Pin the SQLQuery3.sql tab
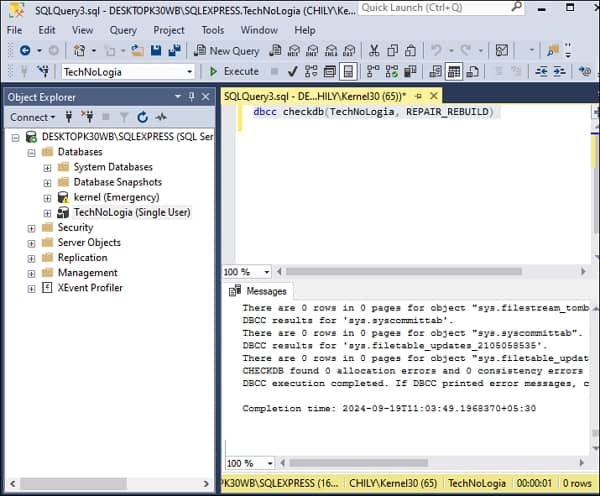 coord(418,96)
